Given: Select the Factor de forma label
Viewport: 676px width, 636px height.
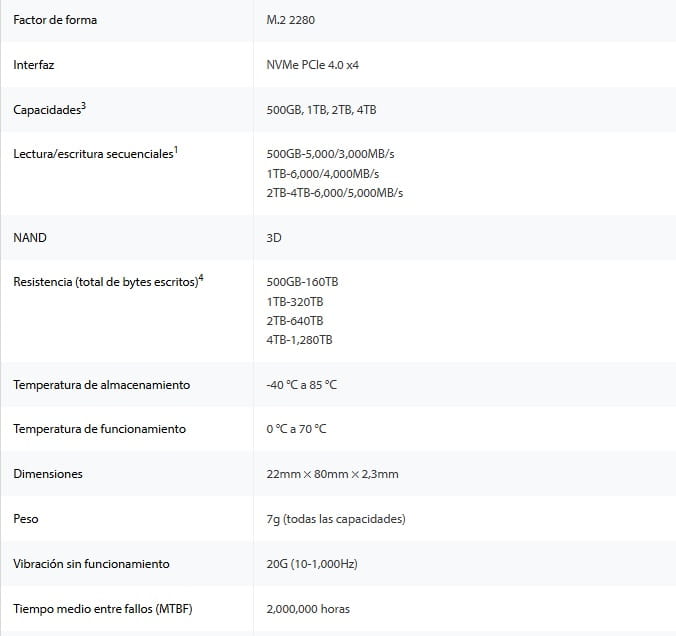Looking at the screenshot, I should [x=55, y=20].
